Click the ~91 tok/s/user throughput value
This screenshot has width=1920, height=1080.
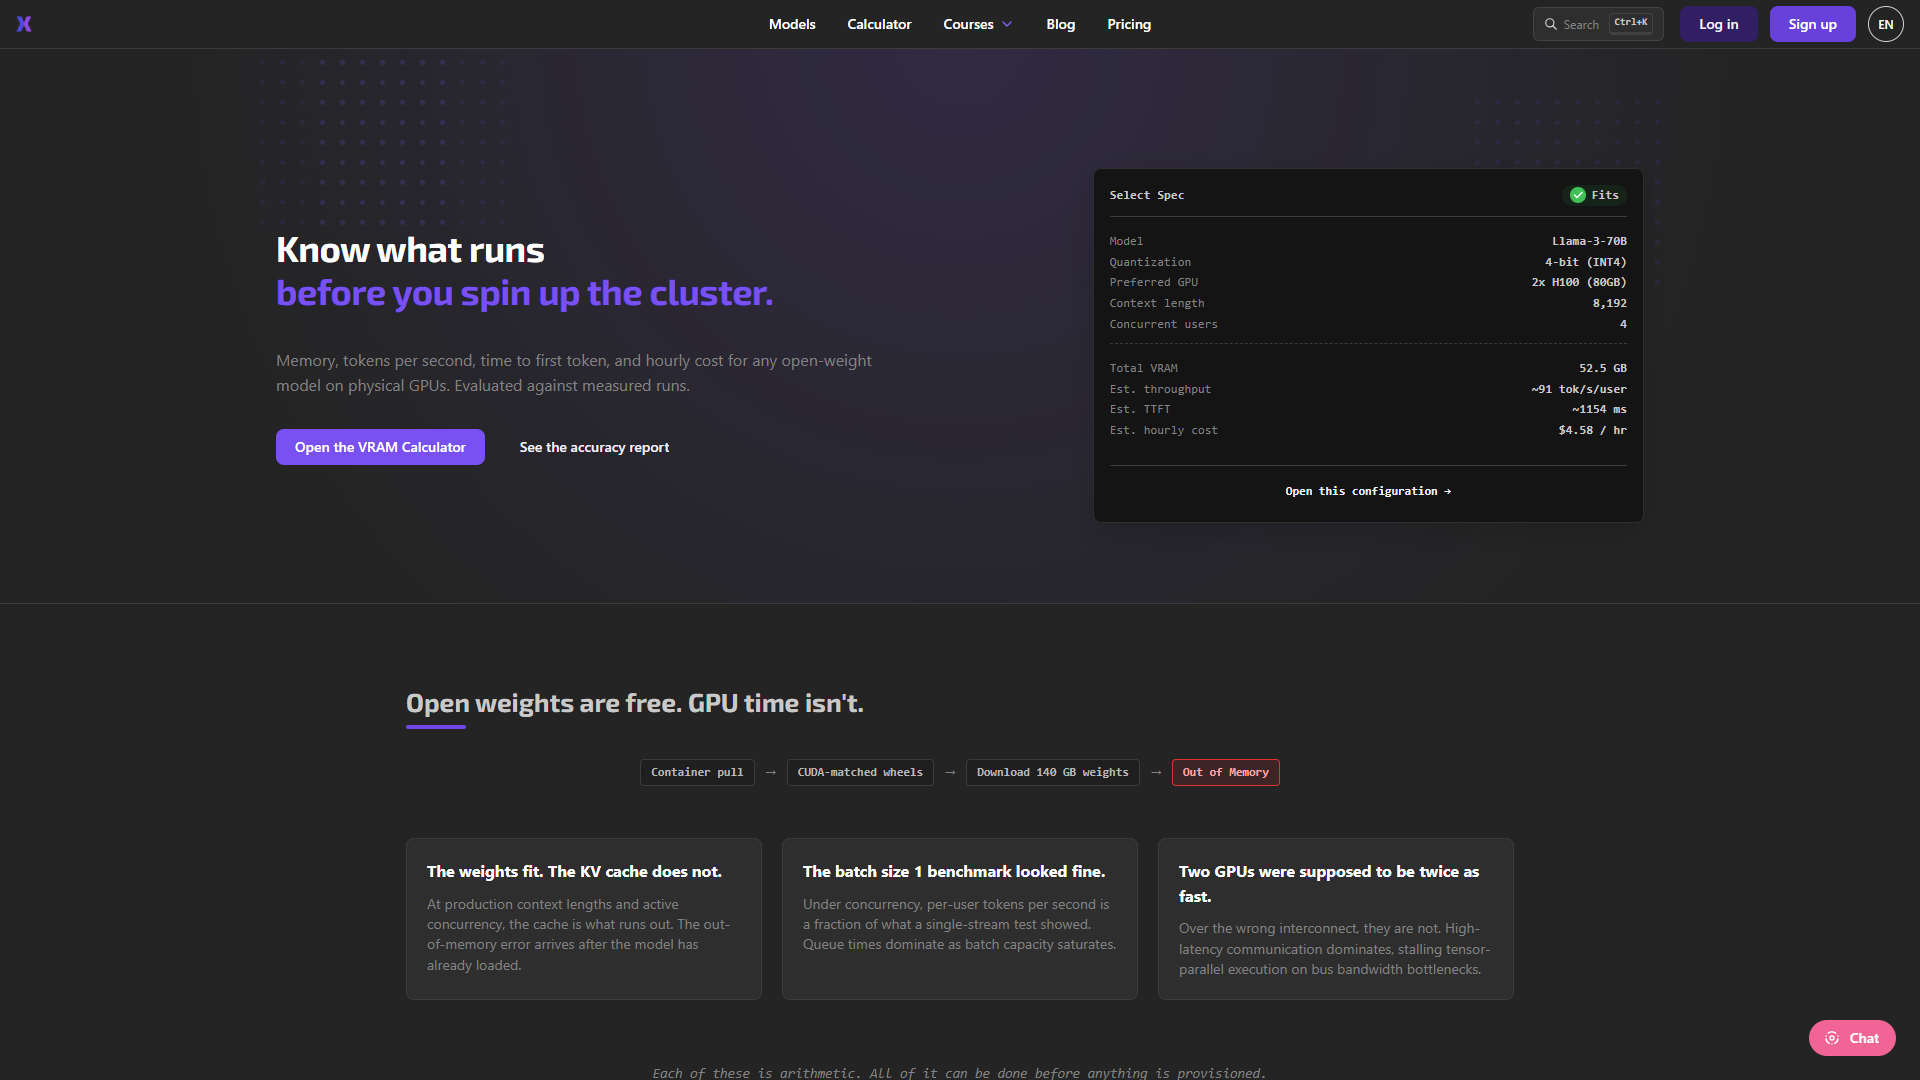[x=1579, y=389]
